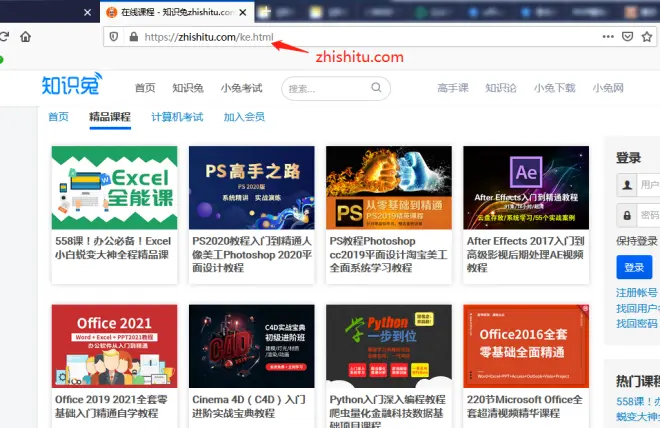This screenshot has height=428, width=660.
Task: Open the page actions three-dot menu
Action: point(608,37)
